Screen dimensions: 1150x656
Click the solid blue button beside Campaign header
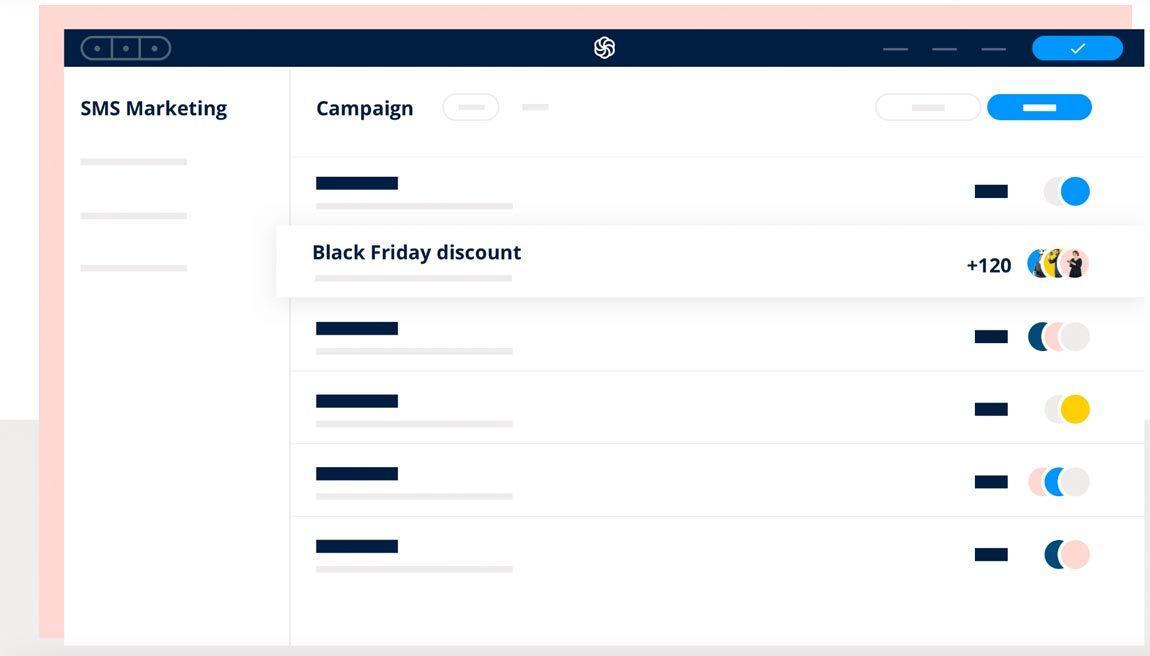[x=1039, y=107]
